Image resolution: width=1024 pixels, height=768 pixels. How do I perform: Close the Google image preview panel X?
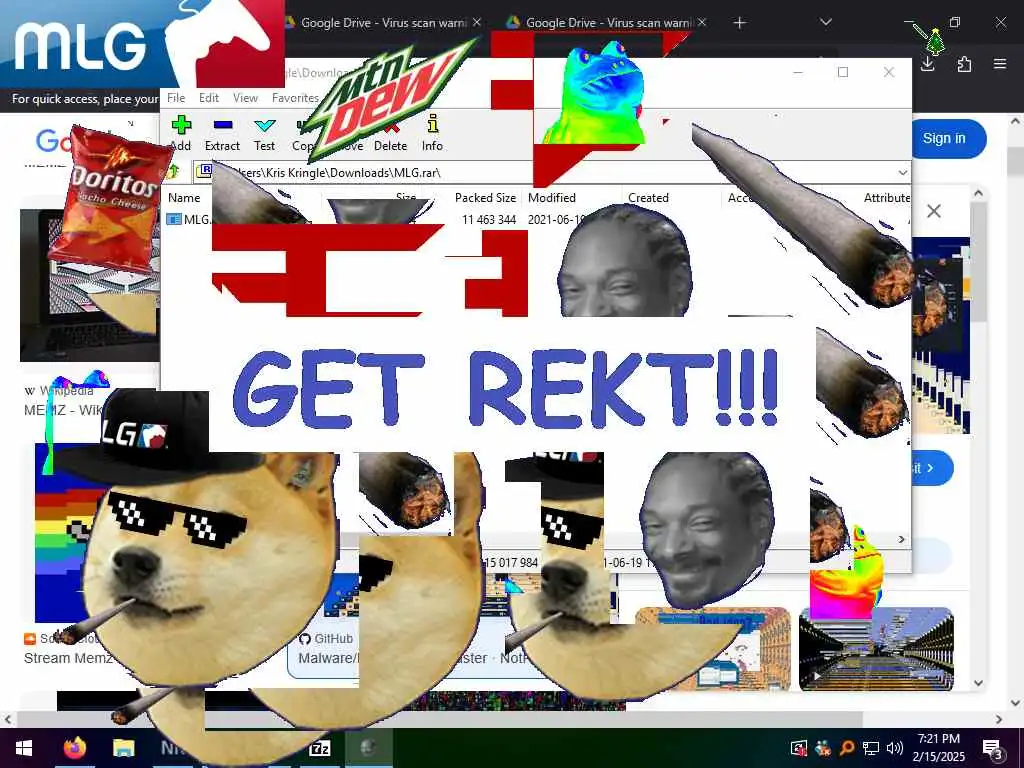[x=934, y=211]
